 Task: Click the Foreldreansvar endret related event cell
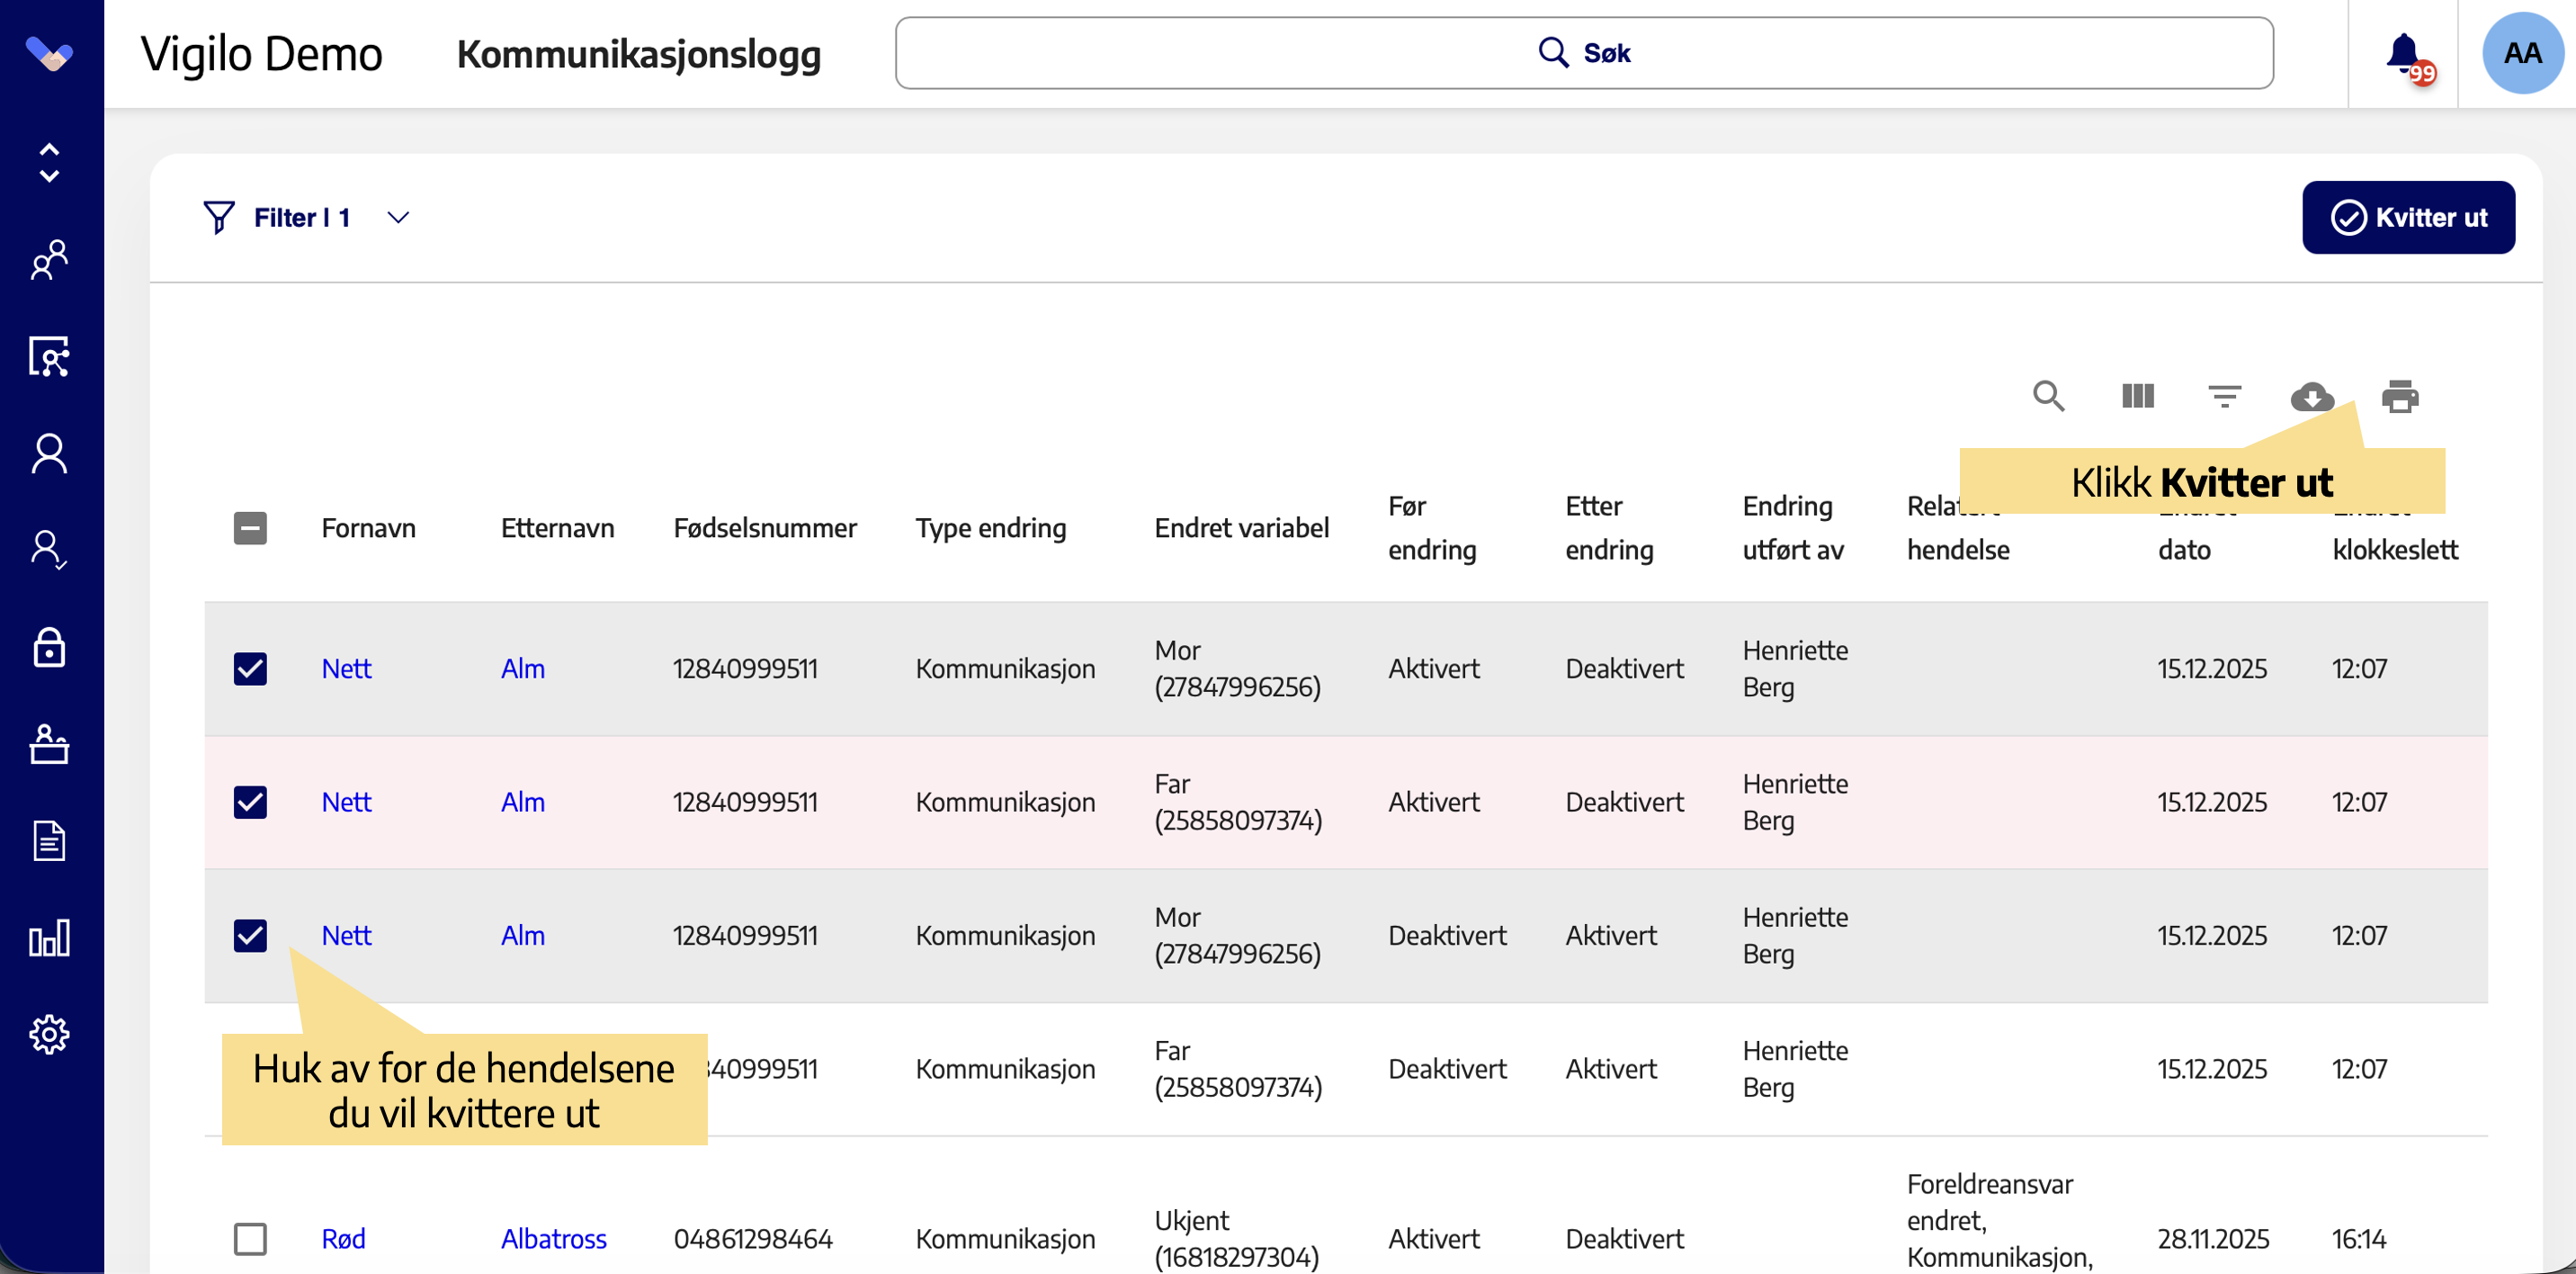tap(1999, 1220)
